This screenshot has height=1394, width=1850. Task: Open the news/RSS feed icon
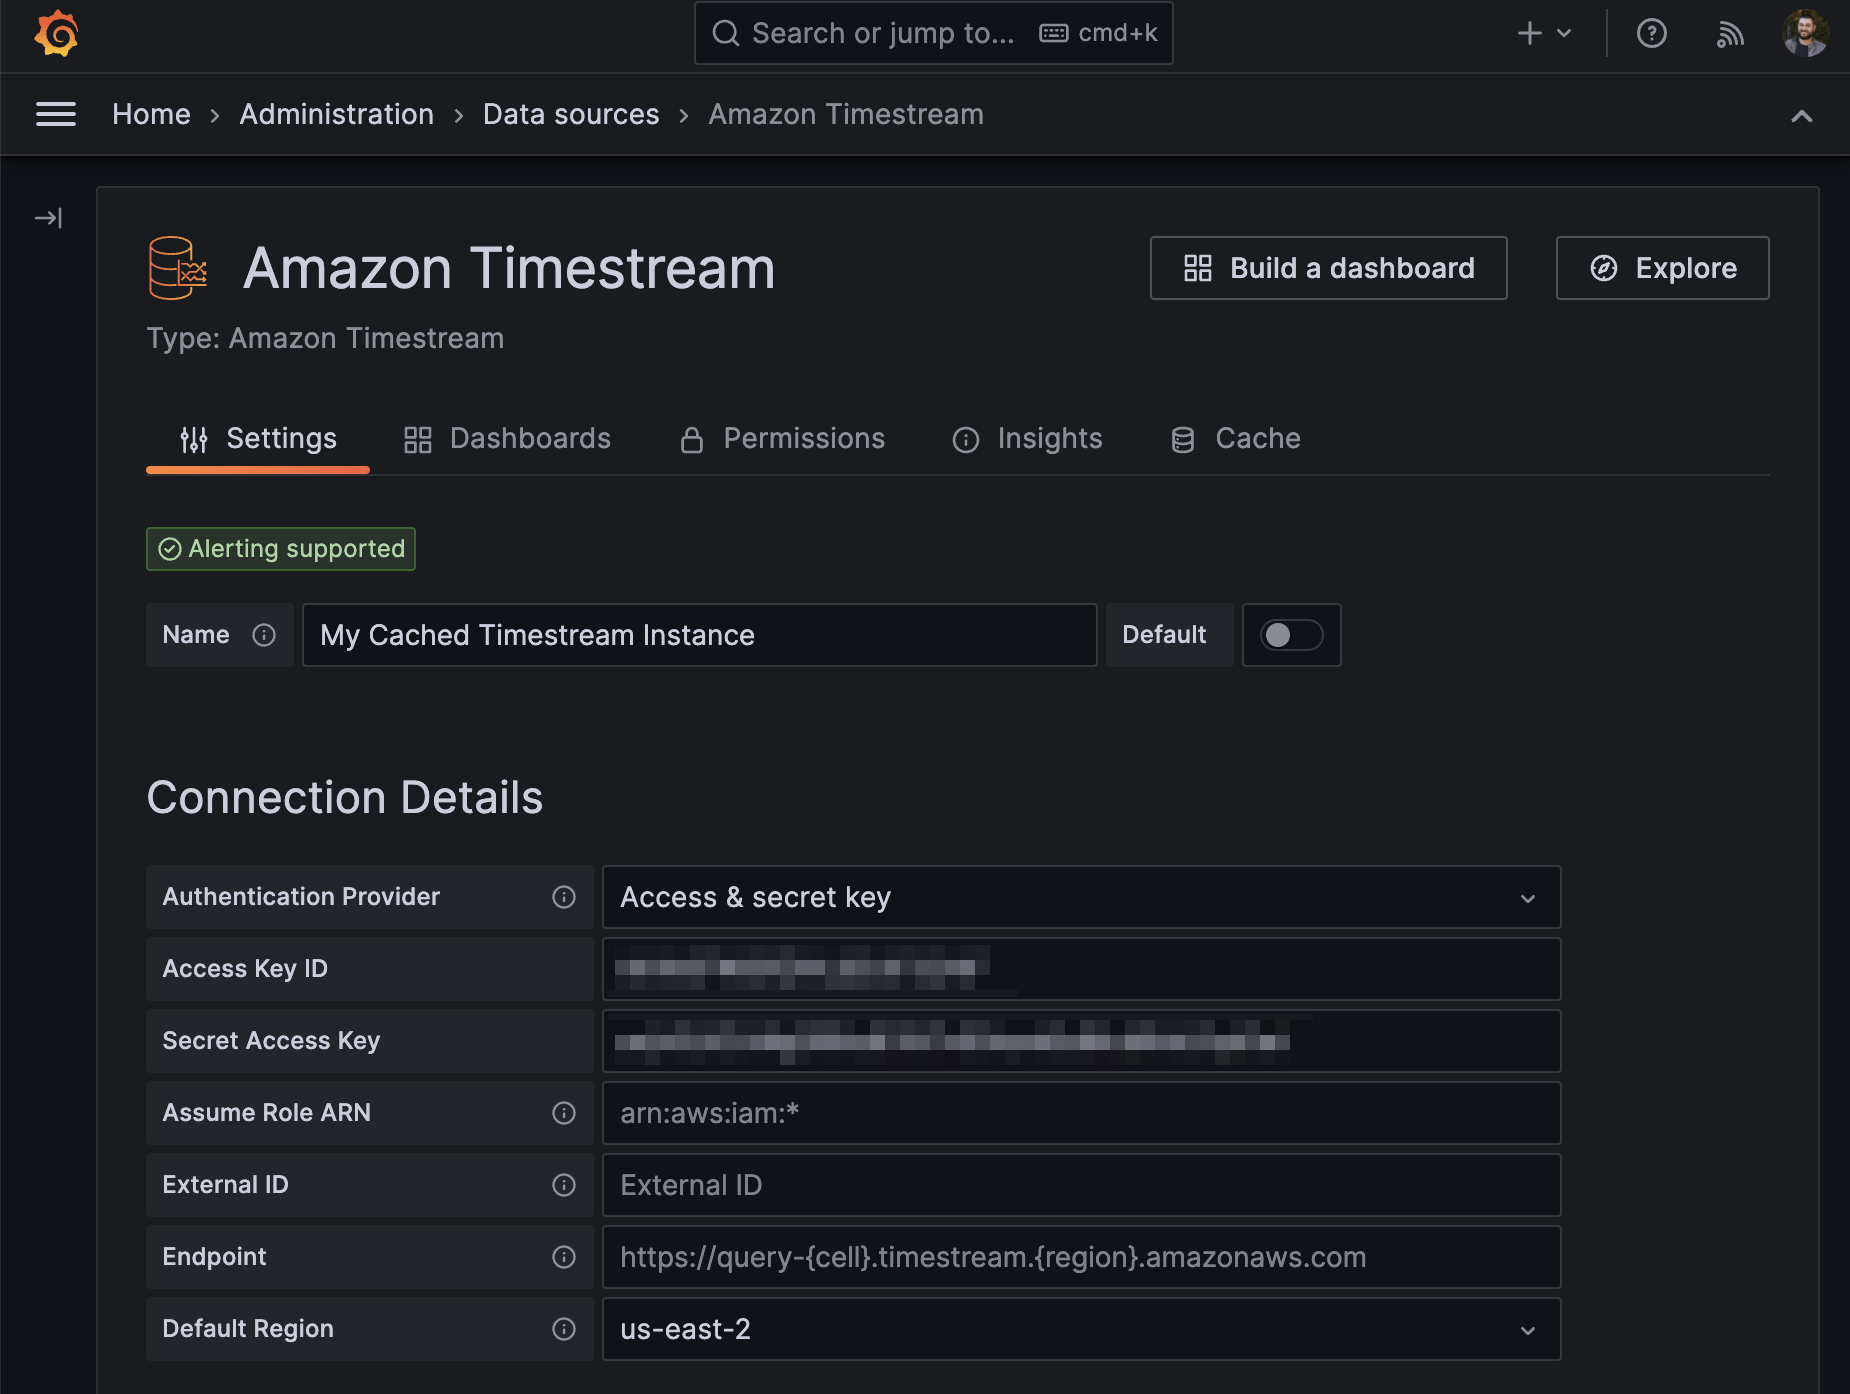coord(1731,33)
